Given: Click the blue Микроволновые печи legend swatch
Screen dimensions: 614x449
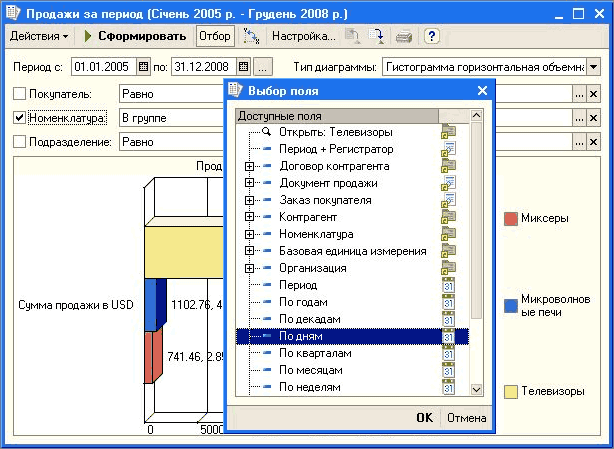Looking at the screenshot, I should click(x=511, y=306).
